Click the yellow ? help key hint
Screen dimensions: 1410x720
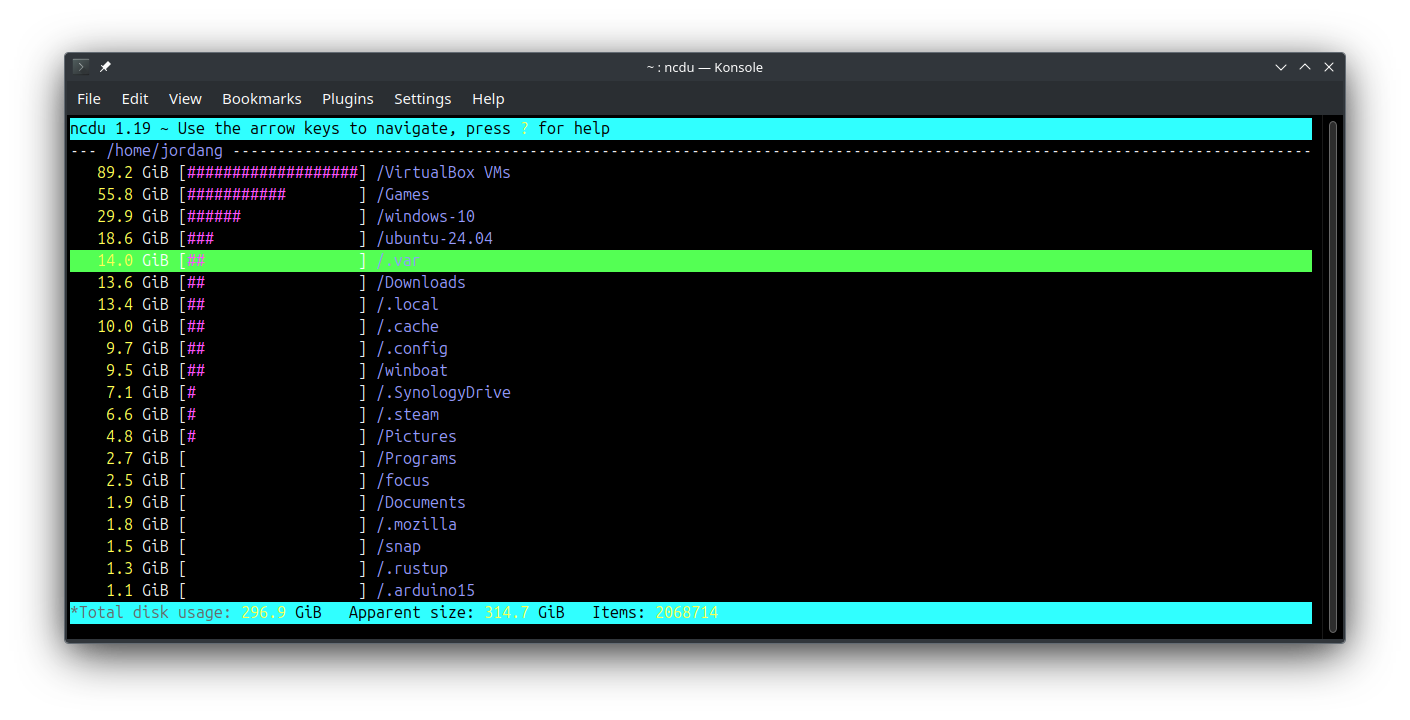coord(524,128)
